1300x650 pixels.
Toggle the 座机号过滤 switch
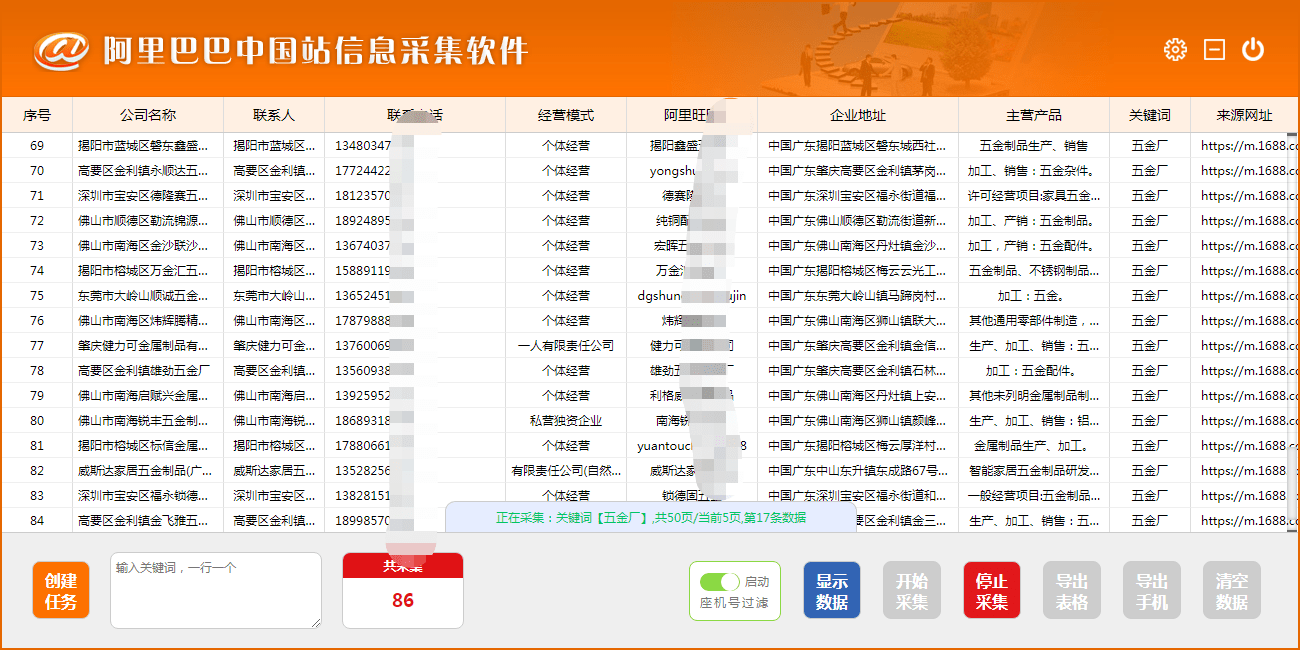point(720,582)
